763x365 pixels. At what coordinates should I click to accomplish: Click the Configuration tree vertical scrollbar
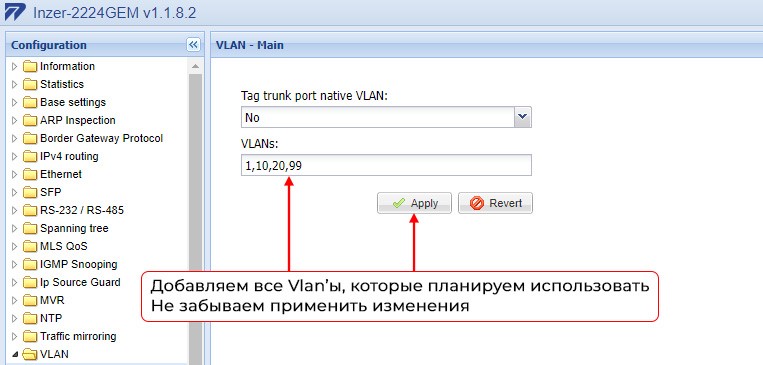pyautogui.click(x=196, y=219)
